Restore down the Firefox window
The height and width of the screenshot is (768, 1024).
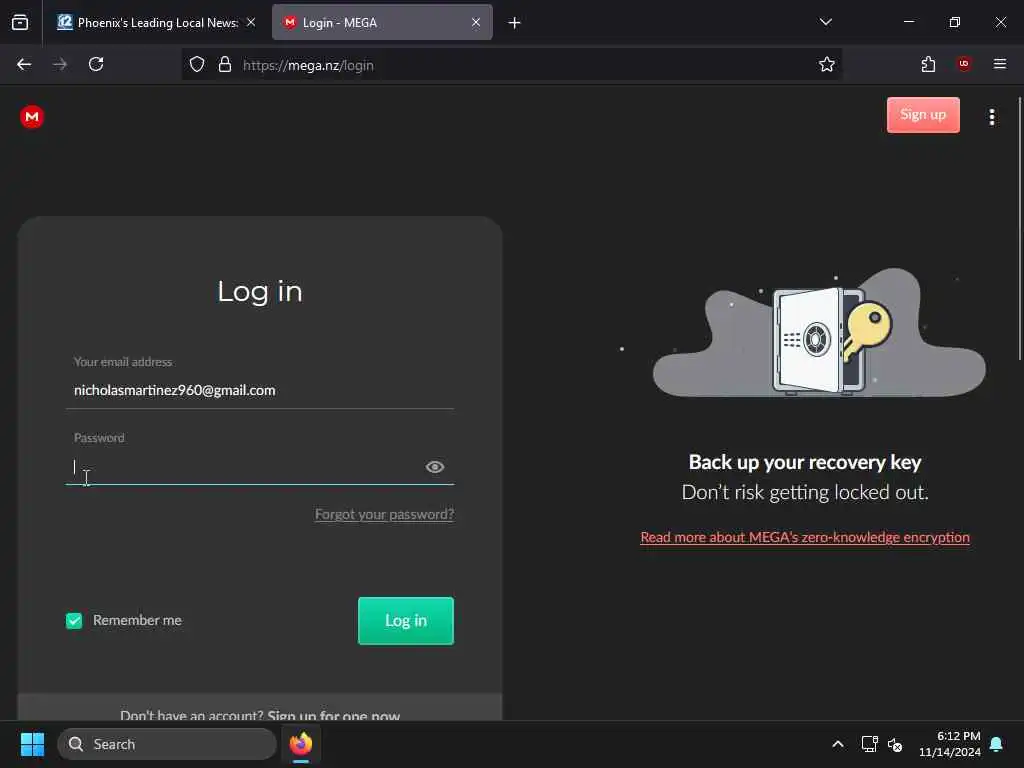(954, 22)
